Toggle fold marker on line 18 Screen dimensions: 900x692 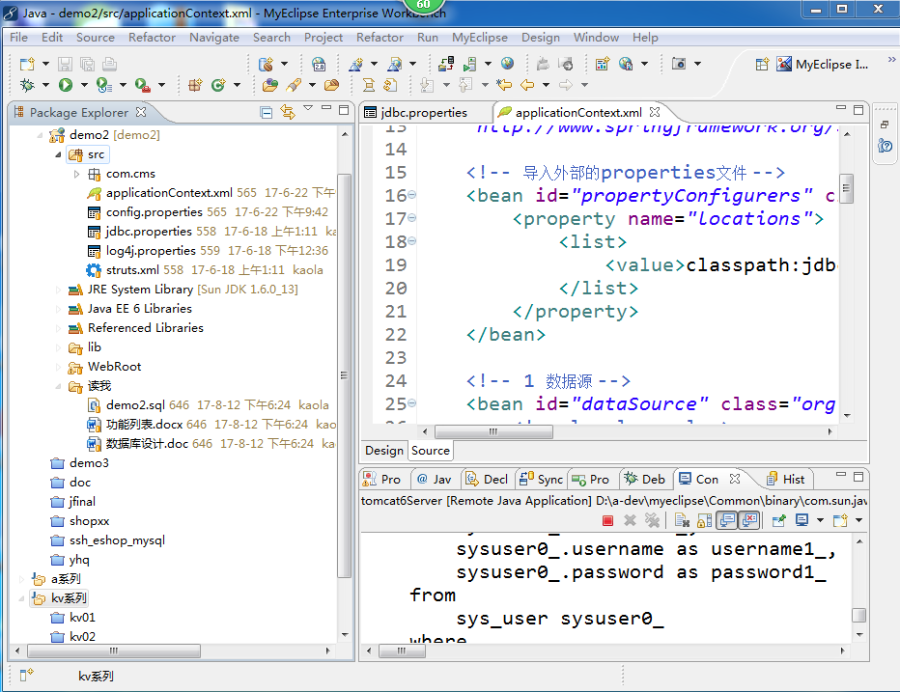tap(412, 242)
